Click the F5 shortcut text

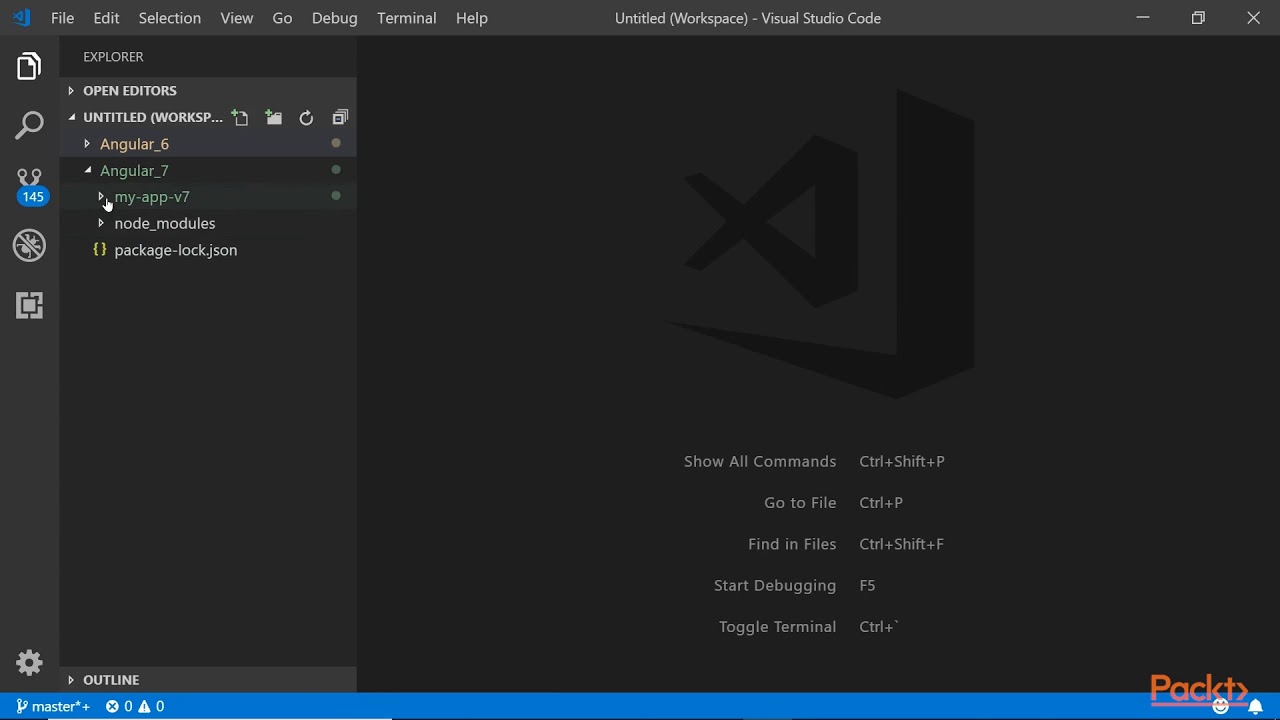pyautogui.click(x=867, y=585)
